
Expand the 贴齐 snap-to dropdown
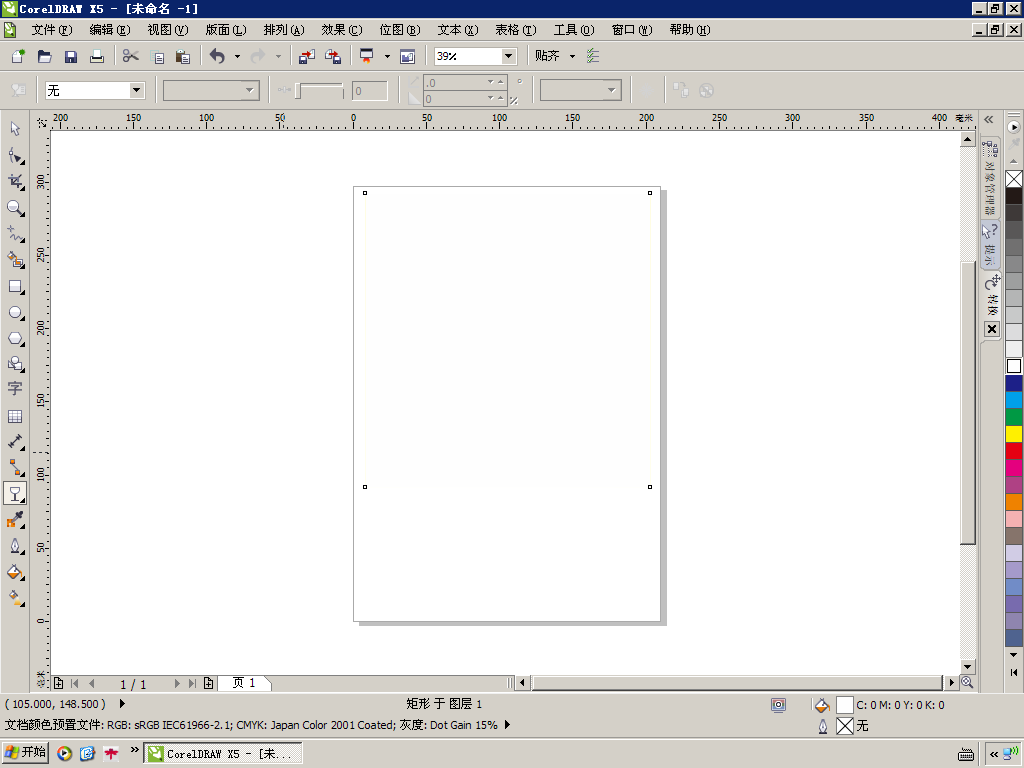tap(572, 56)
